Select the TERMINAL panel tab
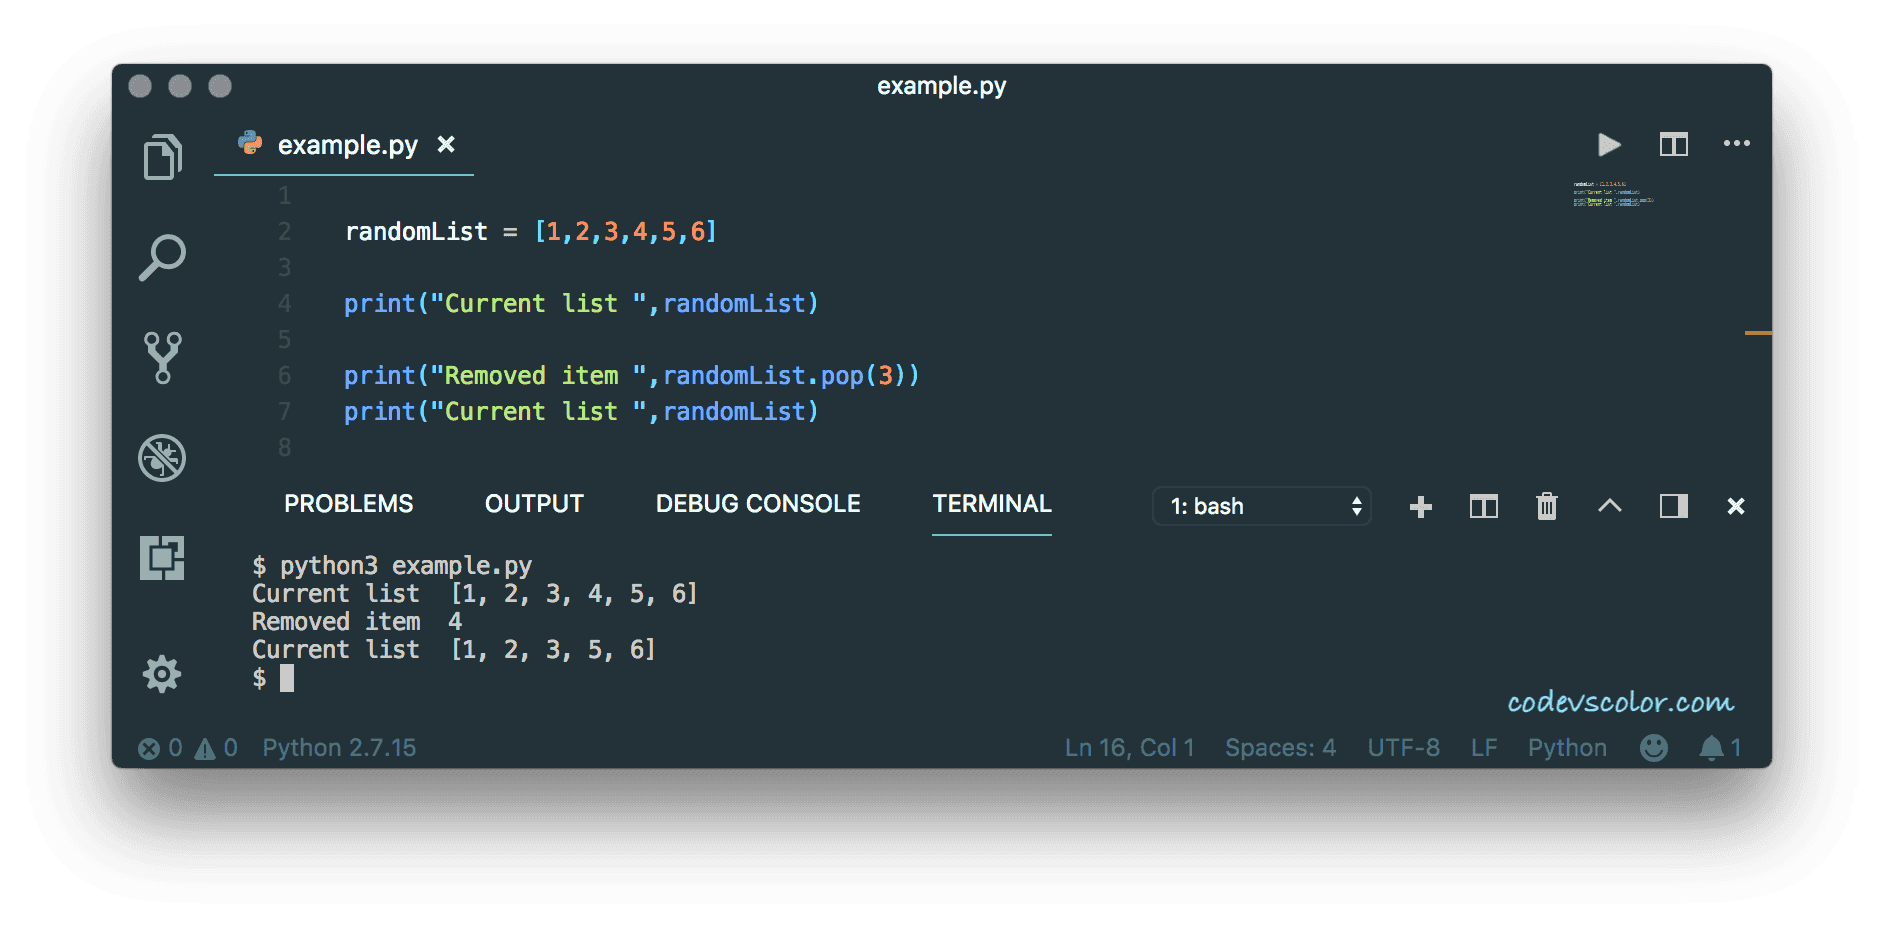This screenshot has width=1884, height=928. click(x=992, y=504)
